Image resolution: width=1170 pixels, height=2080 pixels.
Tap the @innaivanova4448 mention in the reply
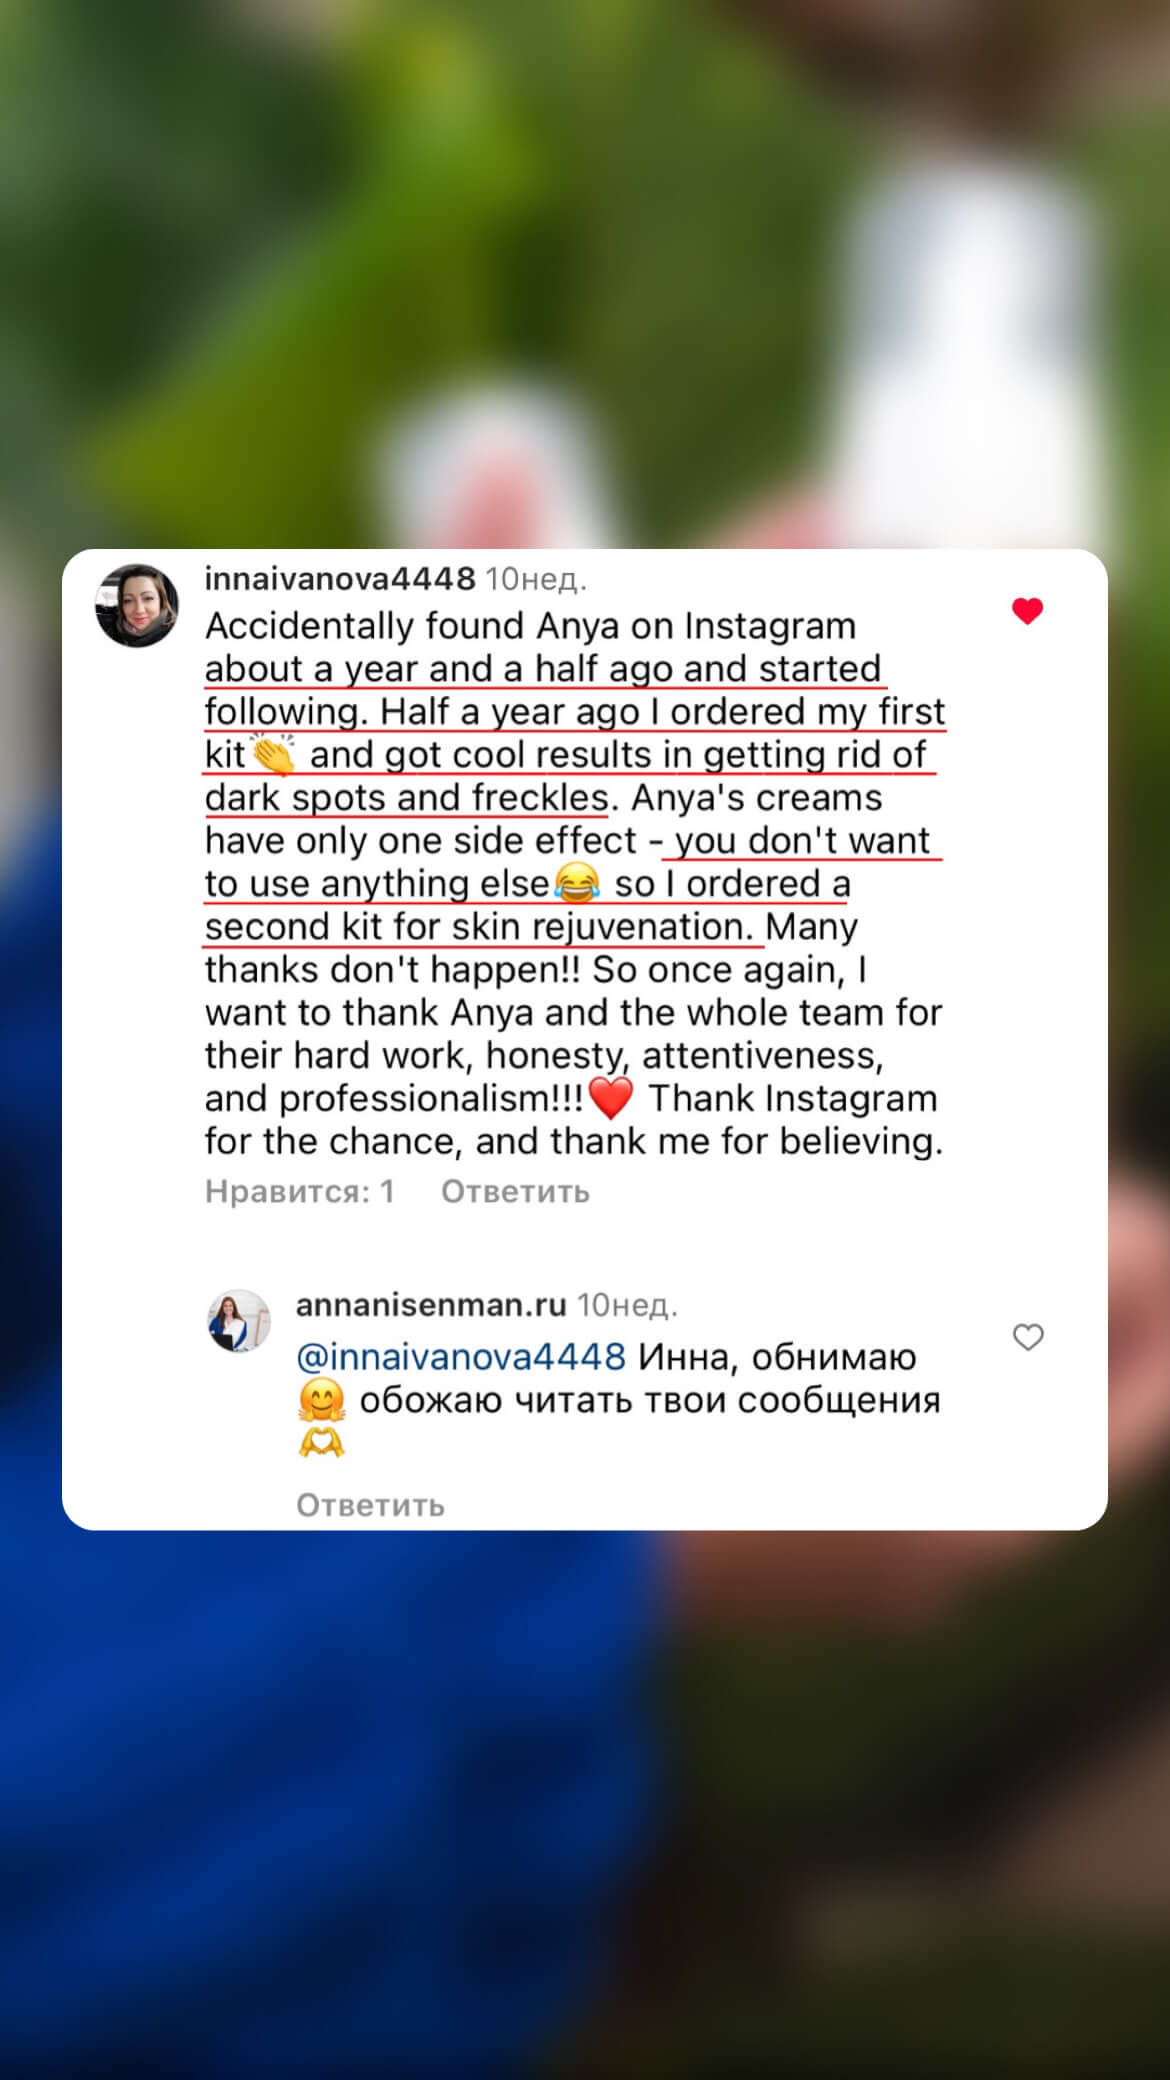(x=461, y=1357)
